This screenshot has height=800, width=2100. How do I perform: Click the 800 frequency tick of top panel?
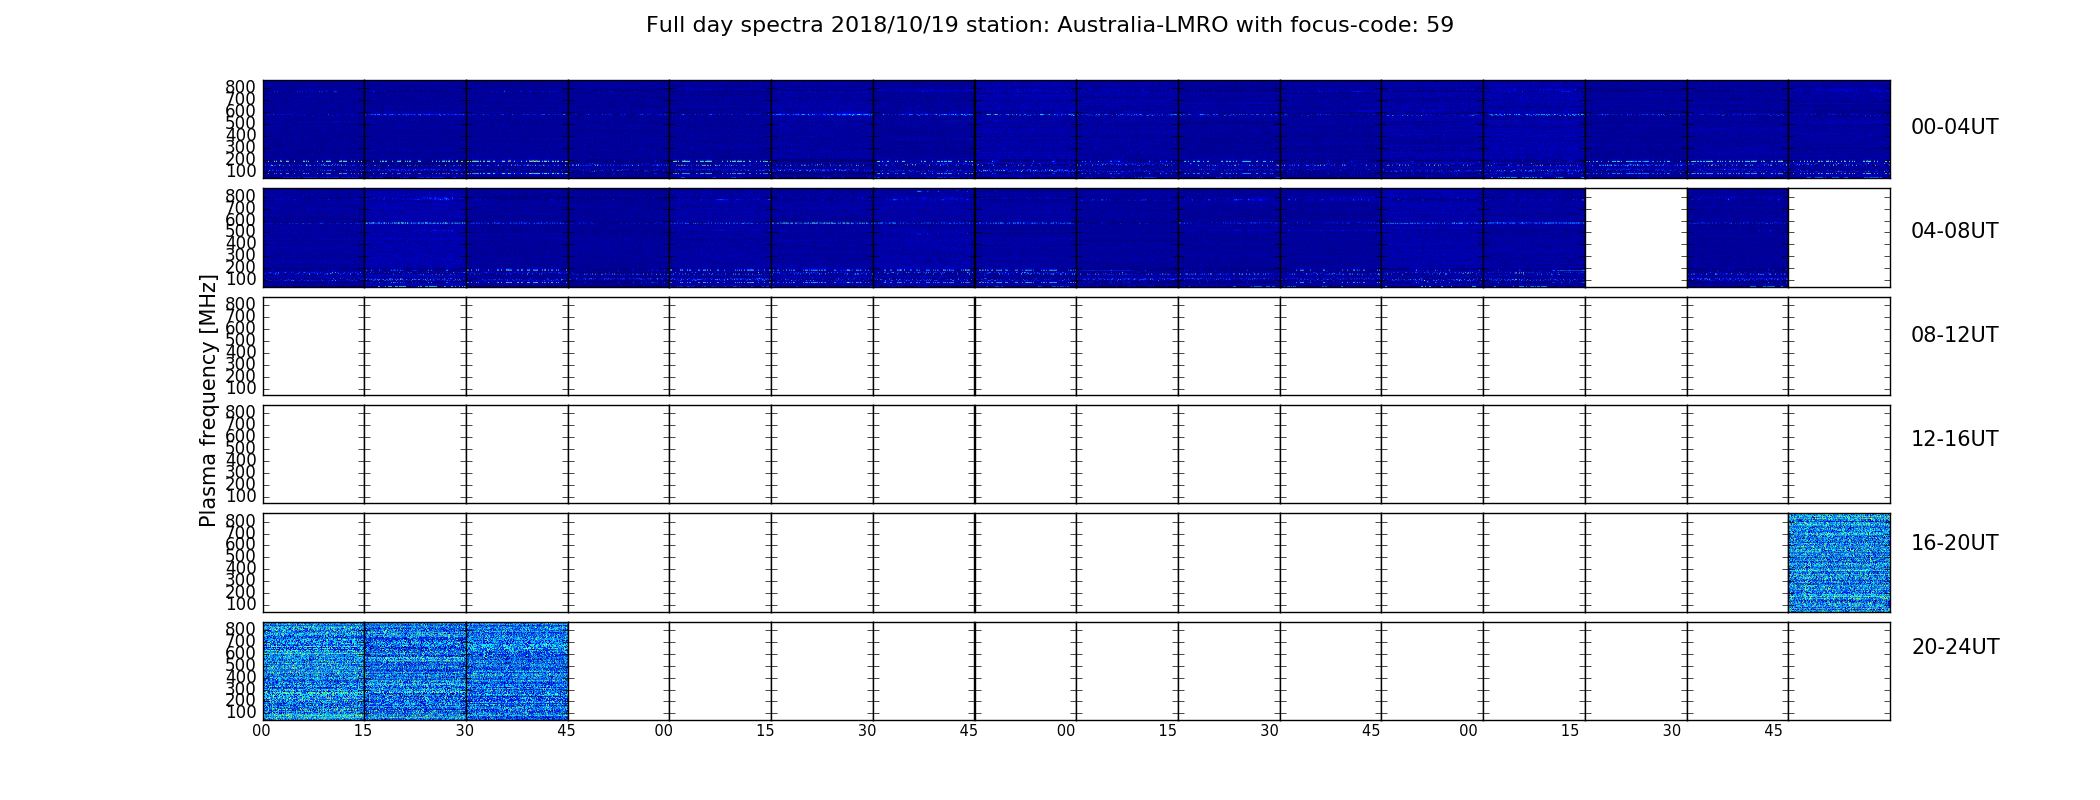tap(240, 87)
